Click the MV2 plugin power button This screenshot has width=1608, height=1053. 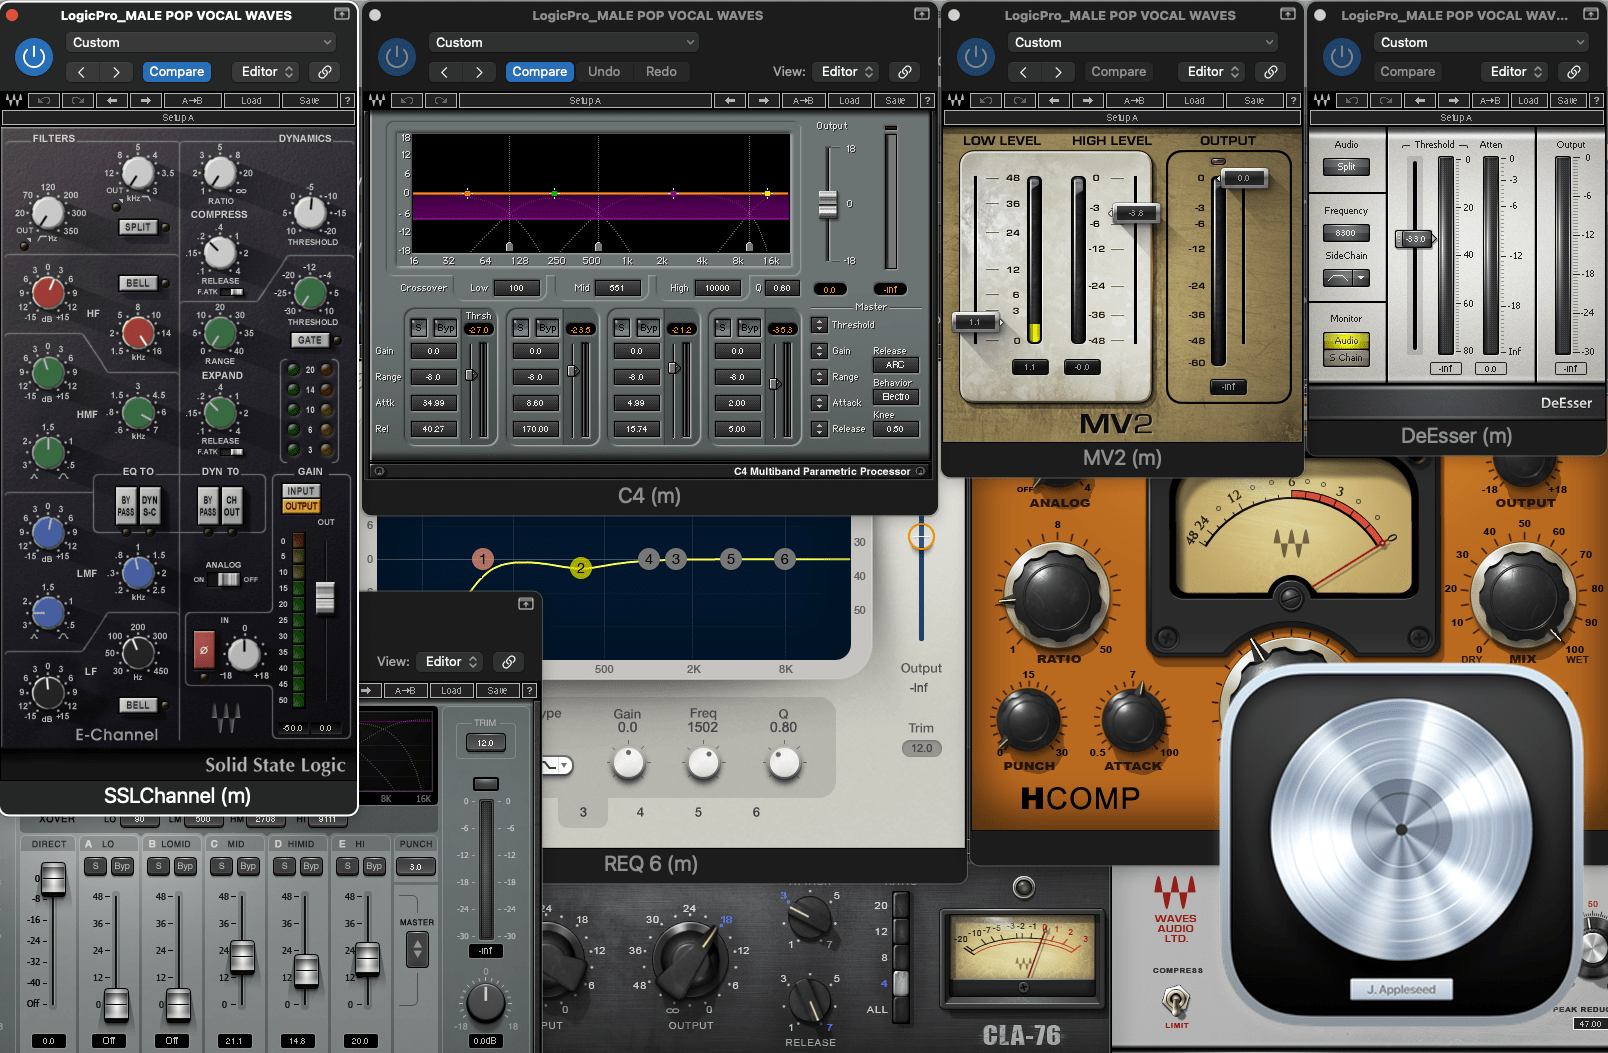[976, 57]
